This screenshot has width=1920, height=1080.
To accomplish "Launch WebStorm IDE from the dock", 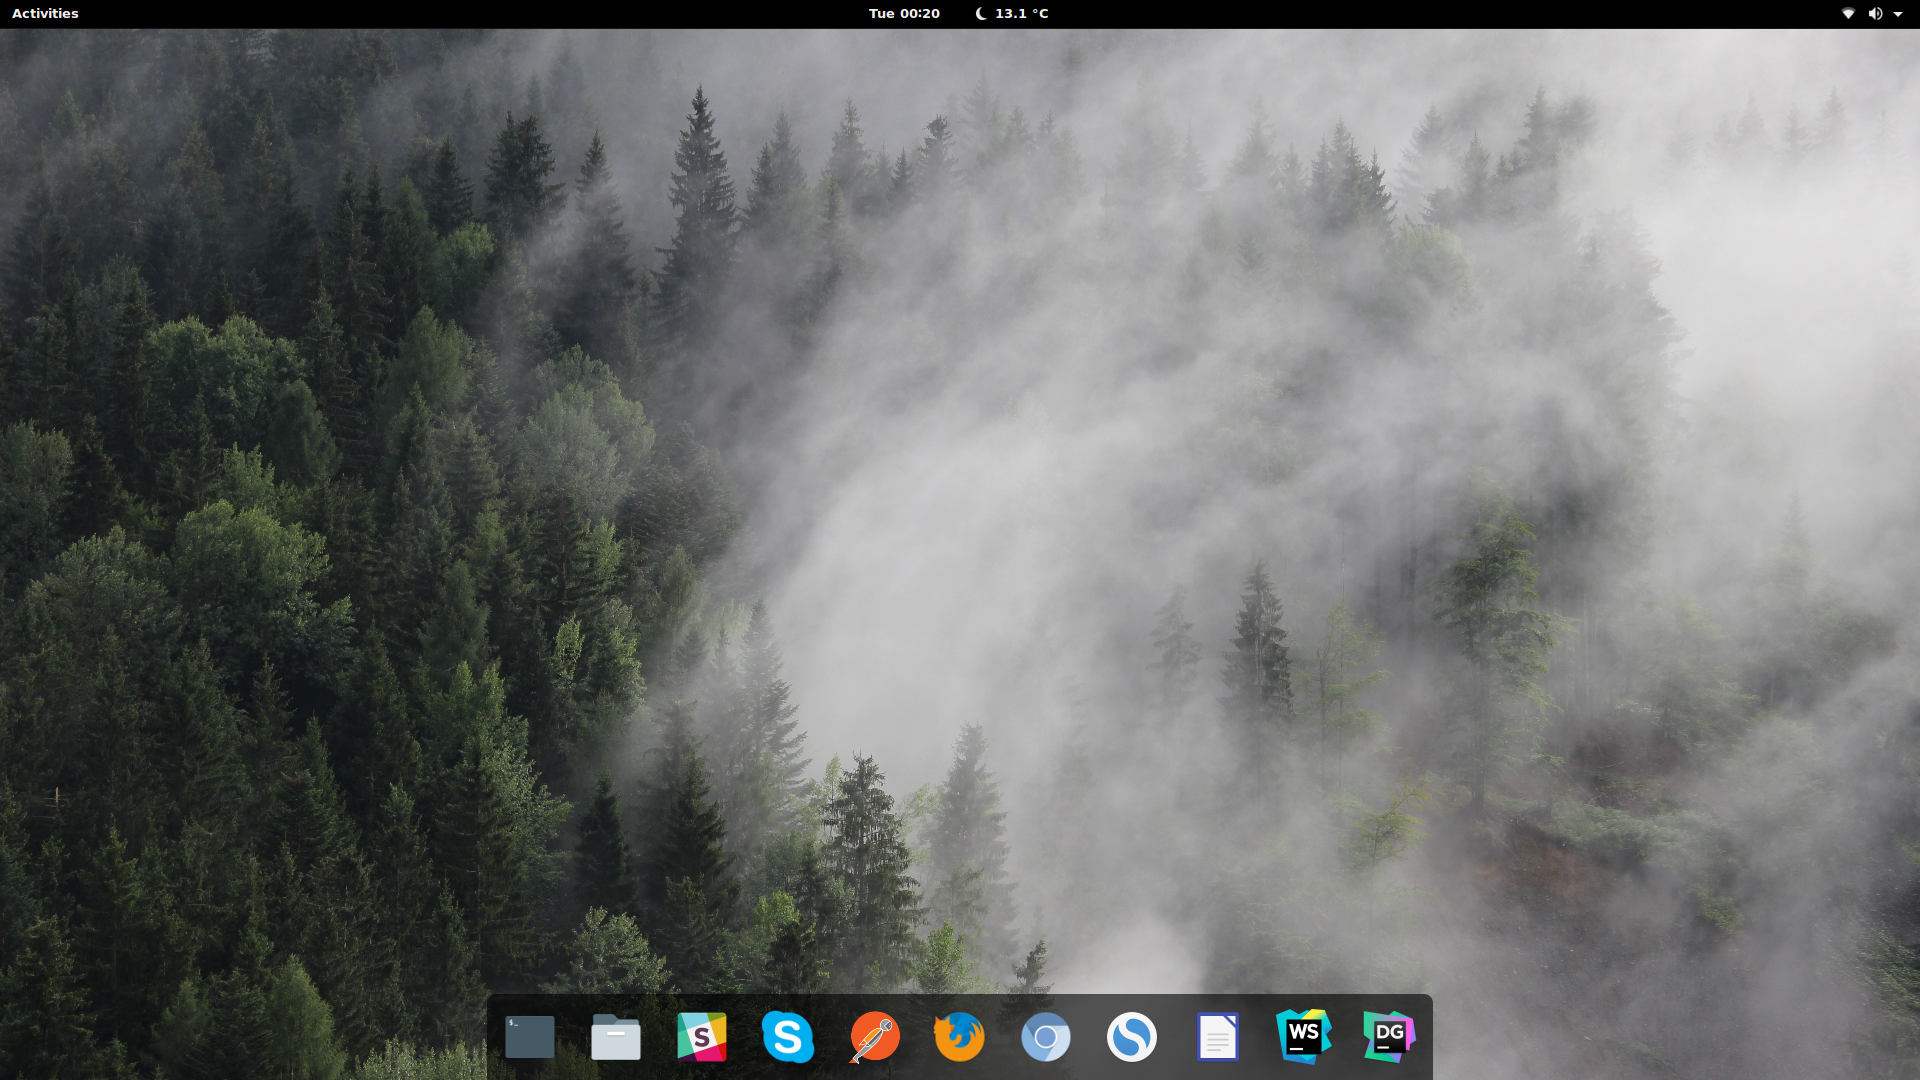I will tap(1304, 1037).
